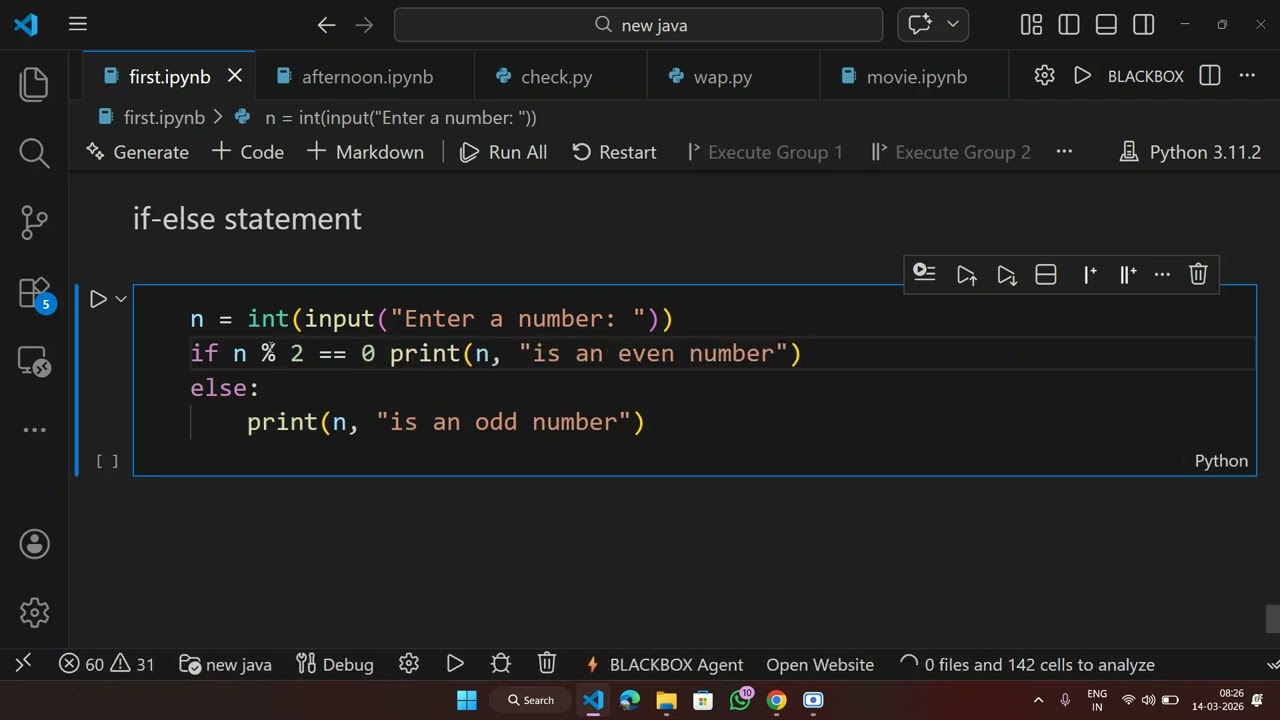This screenshot has width=1280, height=720.
Task: Open the Remote Explorer sidebar icon
Action: pyautogui.click(x=34, y=361)
